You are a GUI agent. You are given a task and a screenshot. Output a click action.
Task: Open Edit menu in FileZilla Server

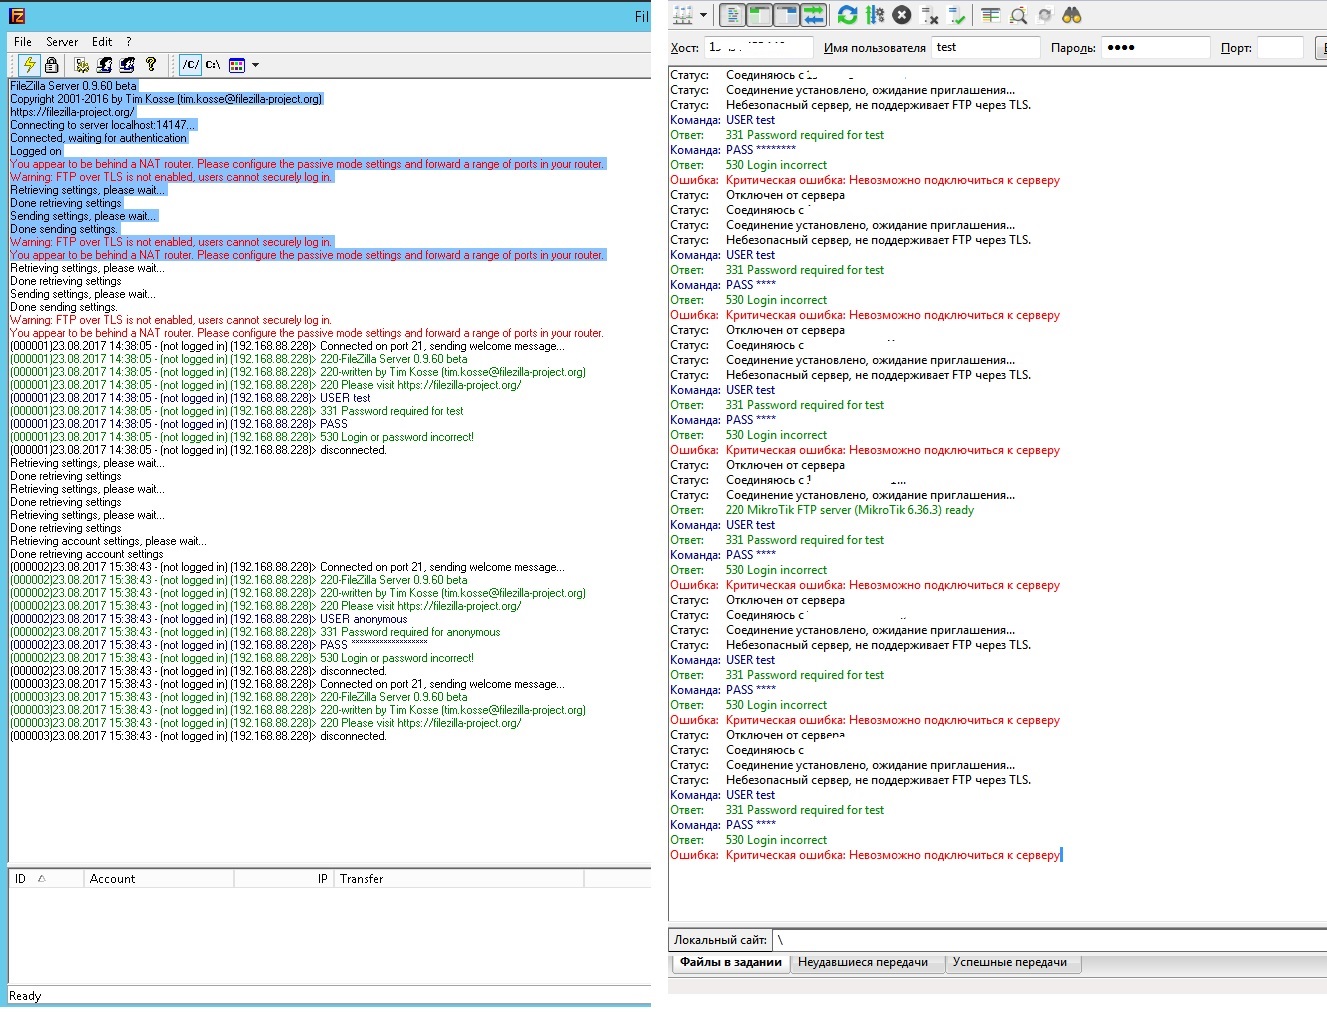[102, 42]
